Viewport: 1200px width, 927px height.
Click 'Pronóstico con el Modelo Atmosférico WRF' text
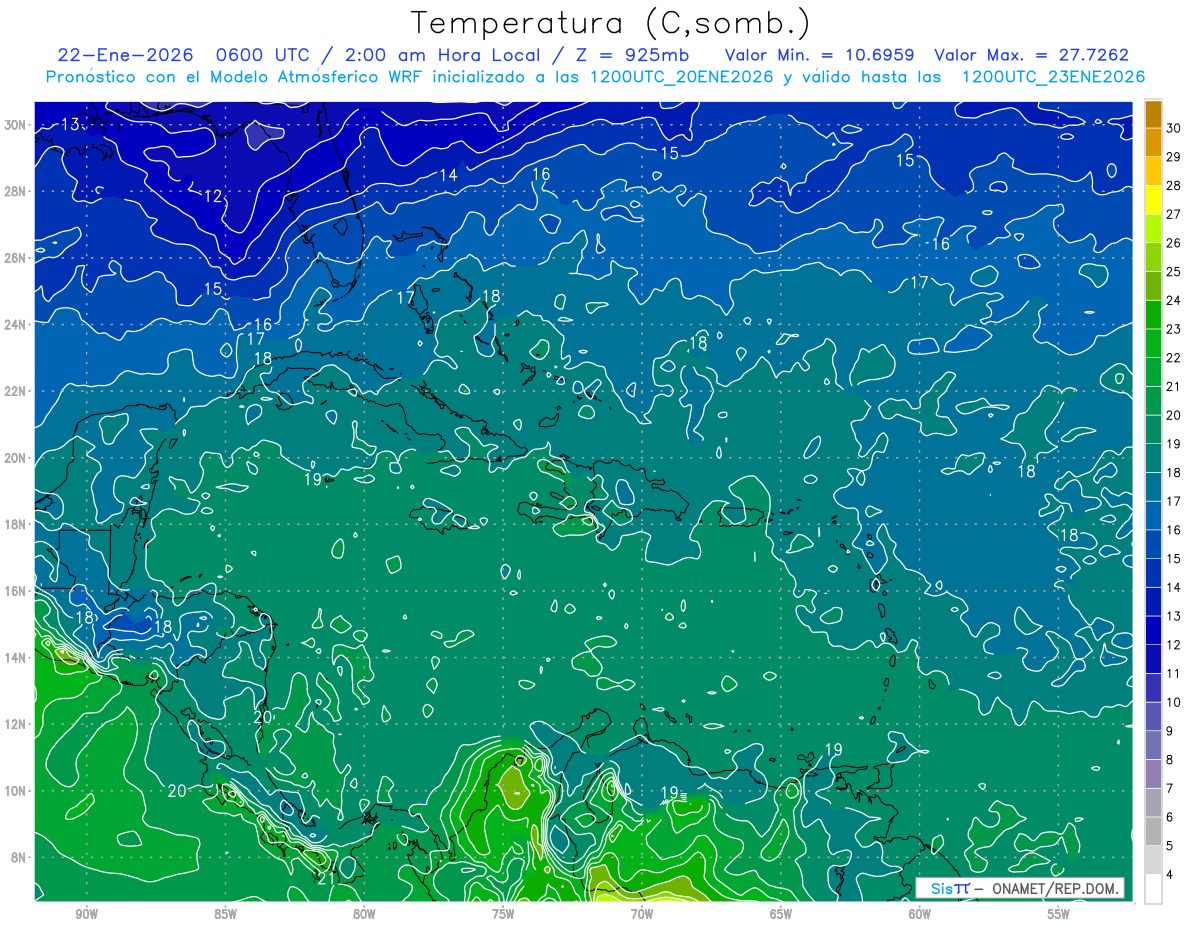(236, 77)
